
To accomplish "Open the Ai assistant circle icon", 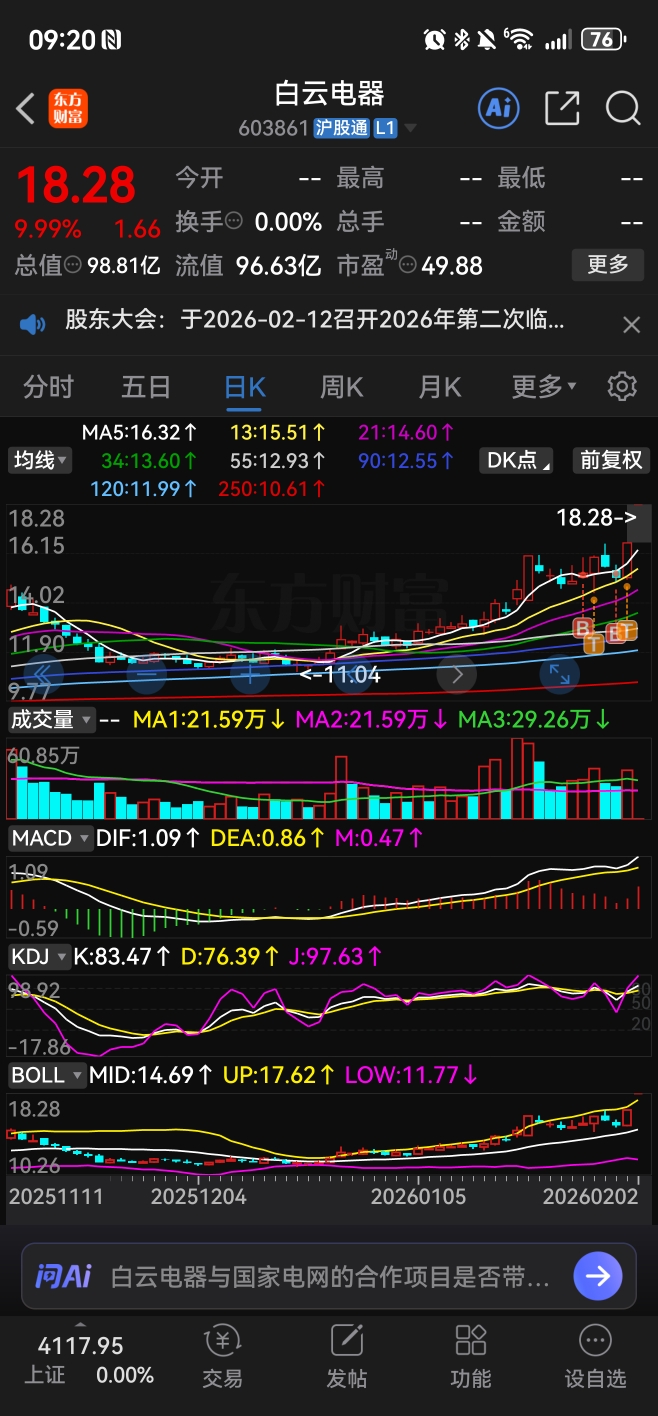I will (499, 107).
